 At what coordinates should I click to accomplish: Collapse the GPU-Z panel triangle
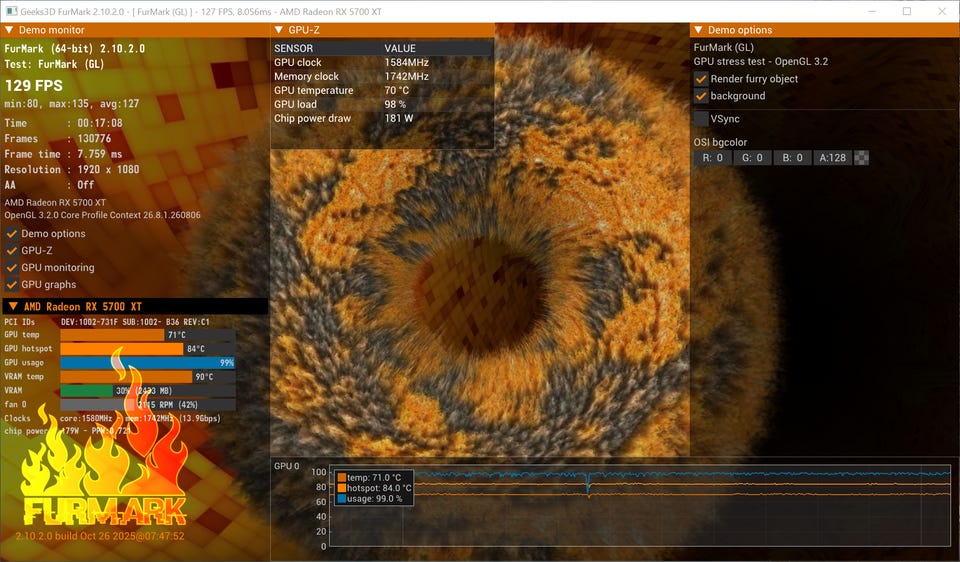279,30
